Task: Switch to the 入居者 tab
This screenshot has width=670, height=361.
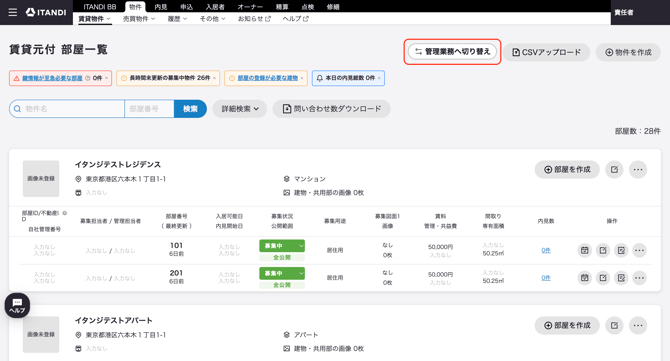Action: (215, 7)
